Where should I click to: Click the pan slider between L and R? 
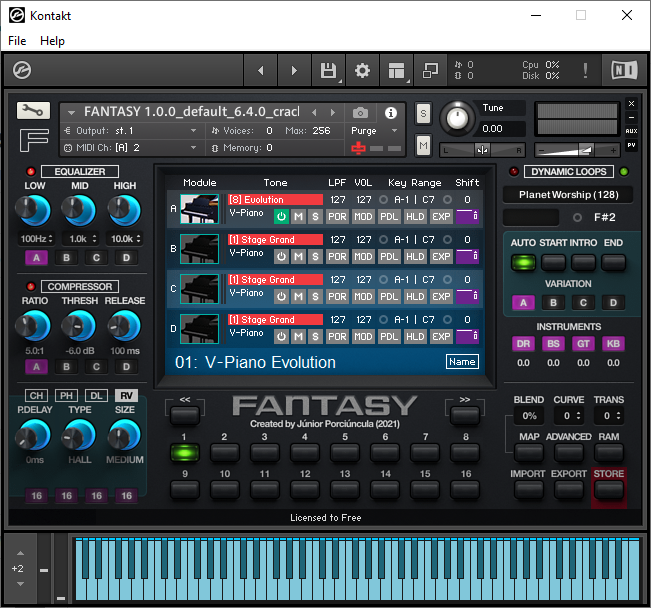pos(482,150)
